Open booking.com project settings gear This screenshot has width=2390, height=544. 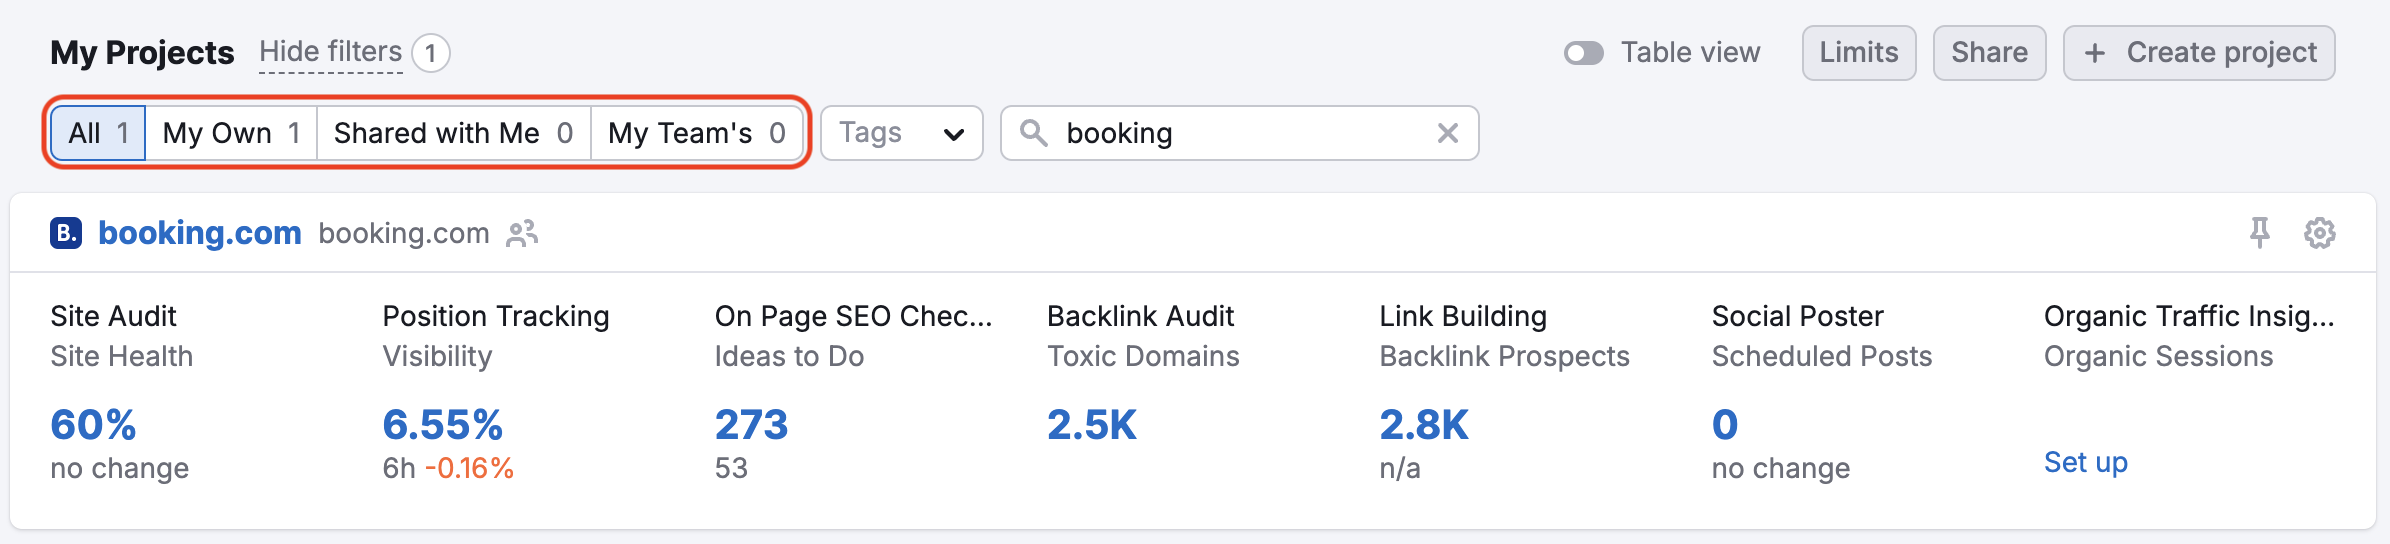(x=2319, y=233)
